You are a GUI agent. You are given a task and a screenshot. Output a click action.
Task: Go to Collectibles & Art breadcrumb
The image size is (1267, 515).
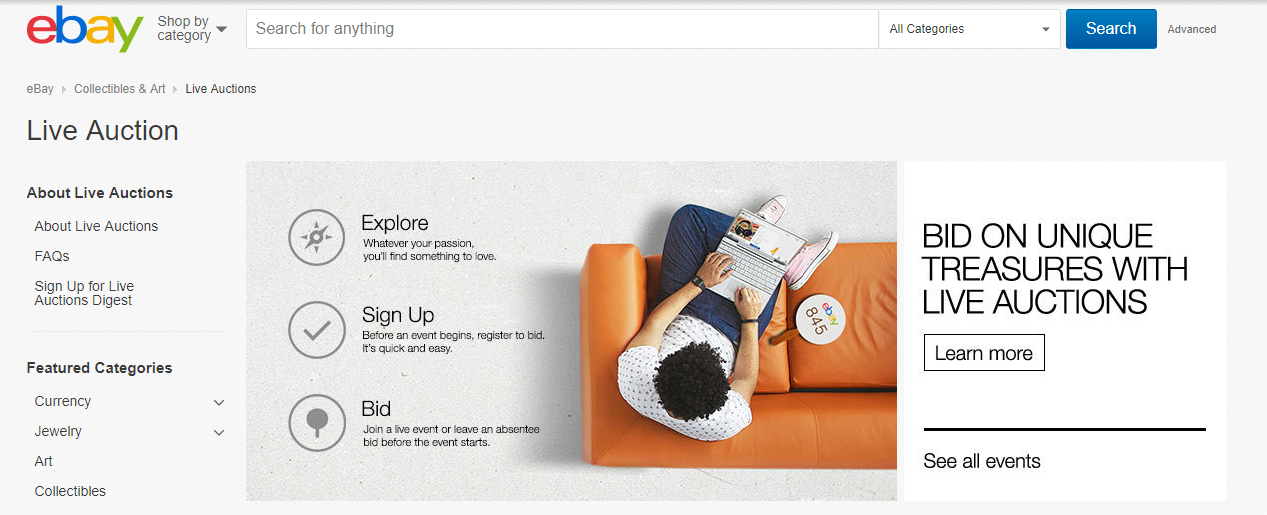point(120,89)
